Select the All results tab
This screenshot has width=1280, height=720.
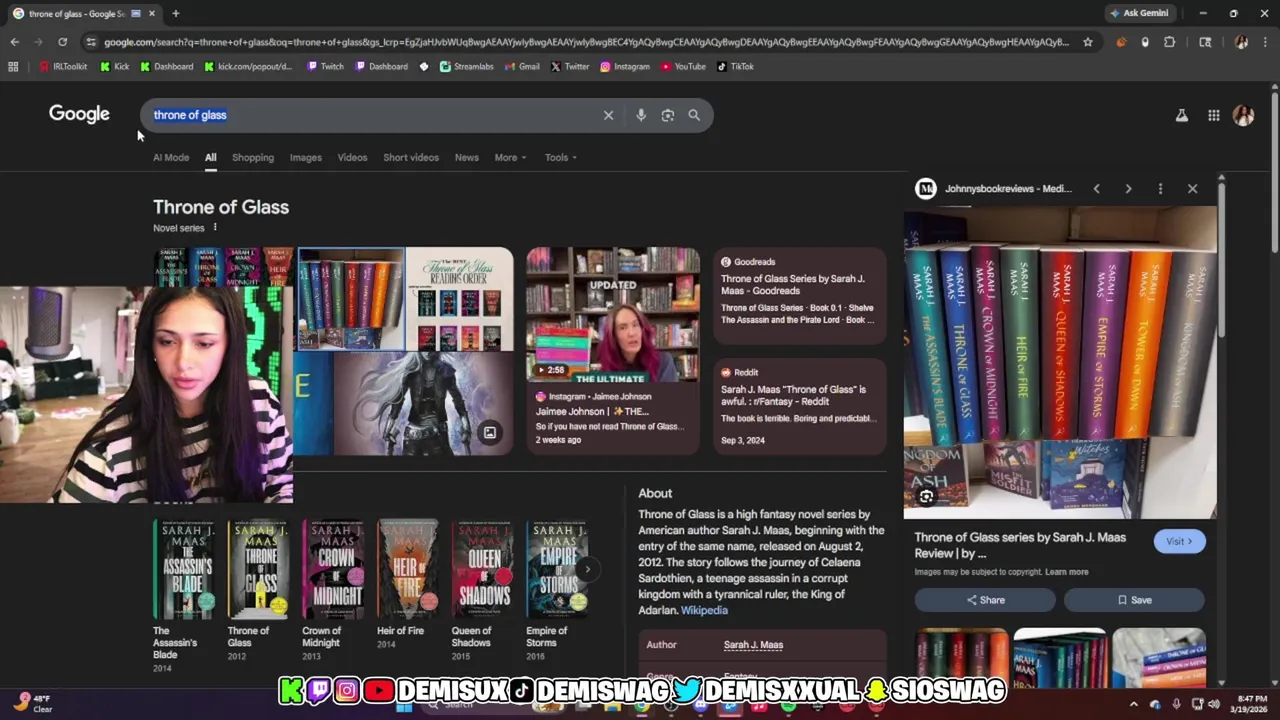click(x=211, y=157)
